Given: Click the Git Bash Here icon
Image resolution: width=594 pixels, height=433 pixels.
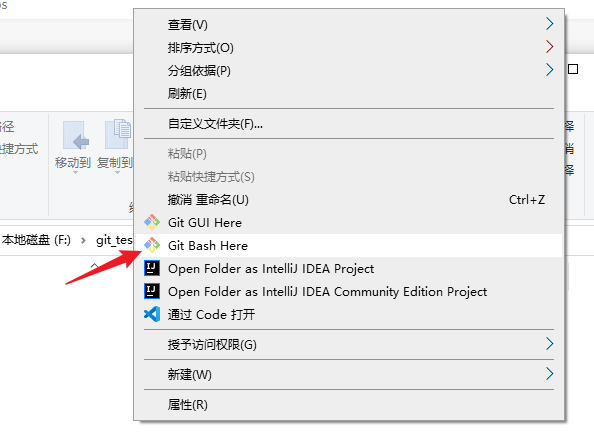Looking at the screenshot, I should click(x=152, y=245).
